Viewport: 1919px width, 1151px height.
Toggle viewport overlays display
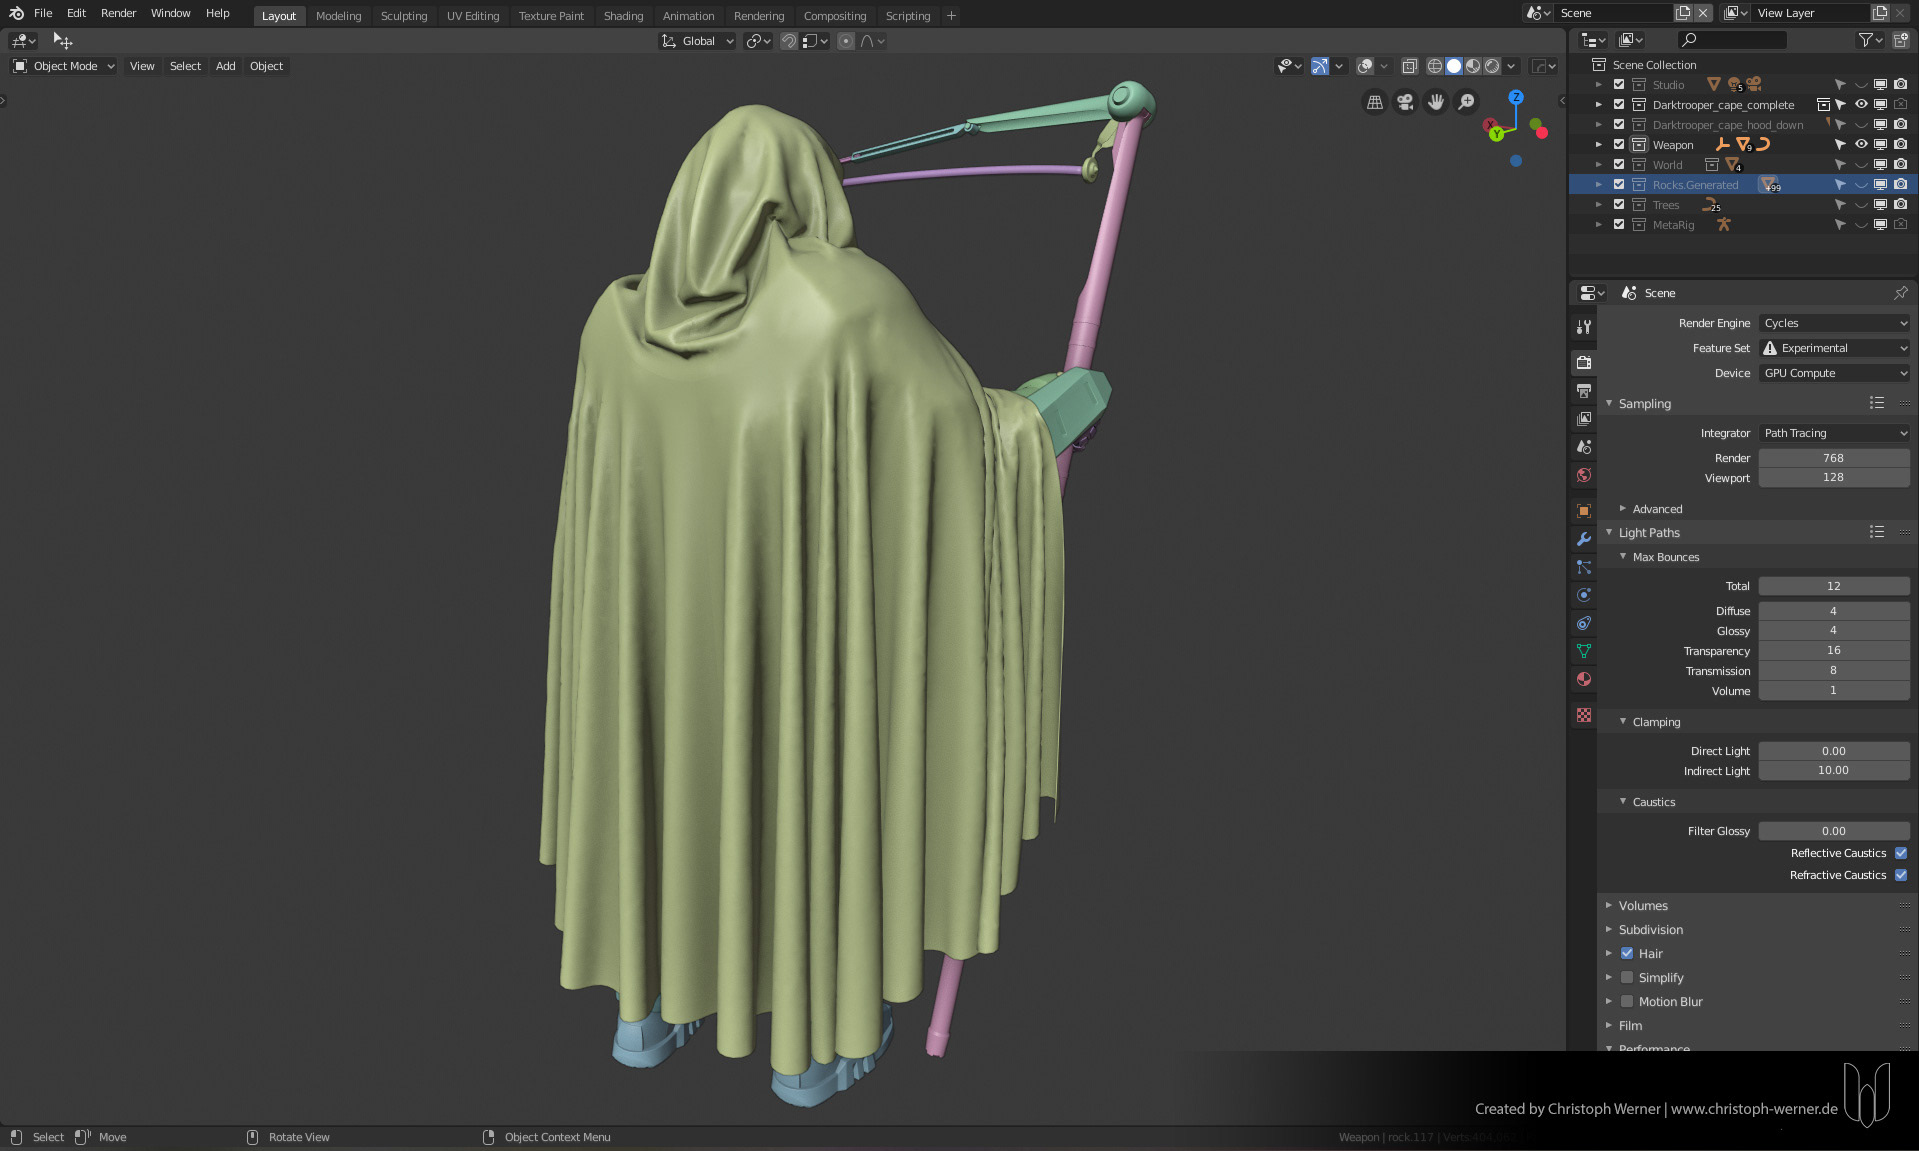point(1365,66)
